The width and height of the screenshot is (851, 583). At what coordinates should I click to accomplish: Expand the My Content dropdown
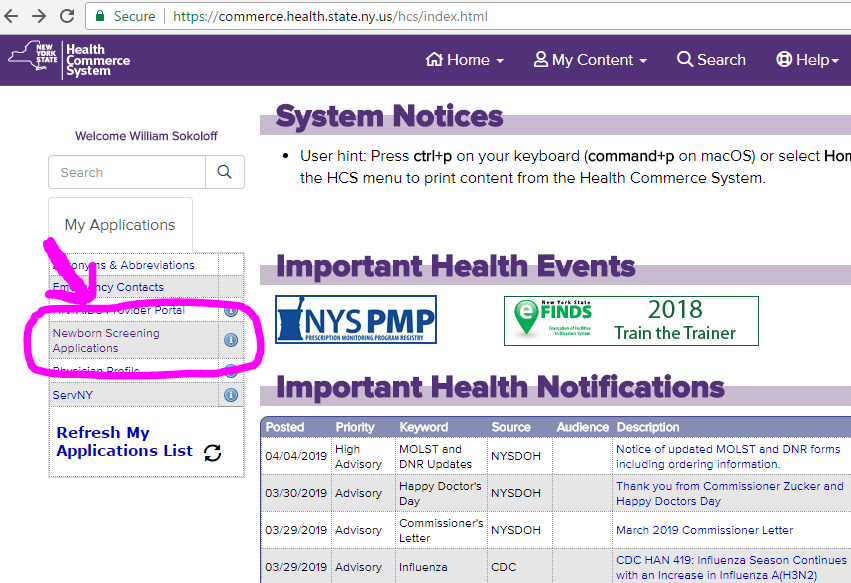590,60
